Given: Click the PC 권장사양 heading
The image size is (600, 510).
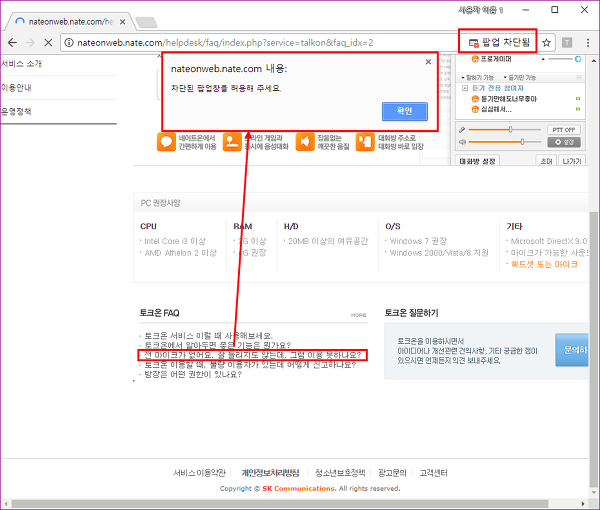Looking at the screenshot, I should (x=160, y=203).
